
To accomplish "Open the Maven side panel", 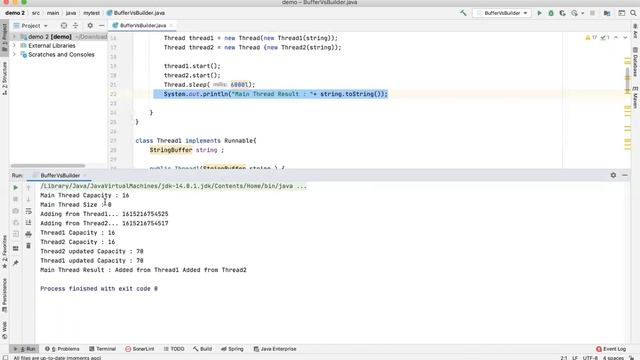I will 635,97.
